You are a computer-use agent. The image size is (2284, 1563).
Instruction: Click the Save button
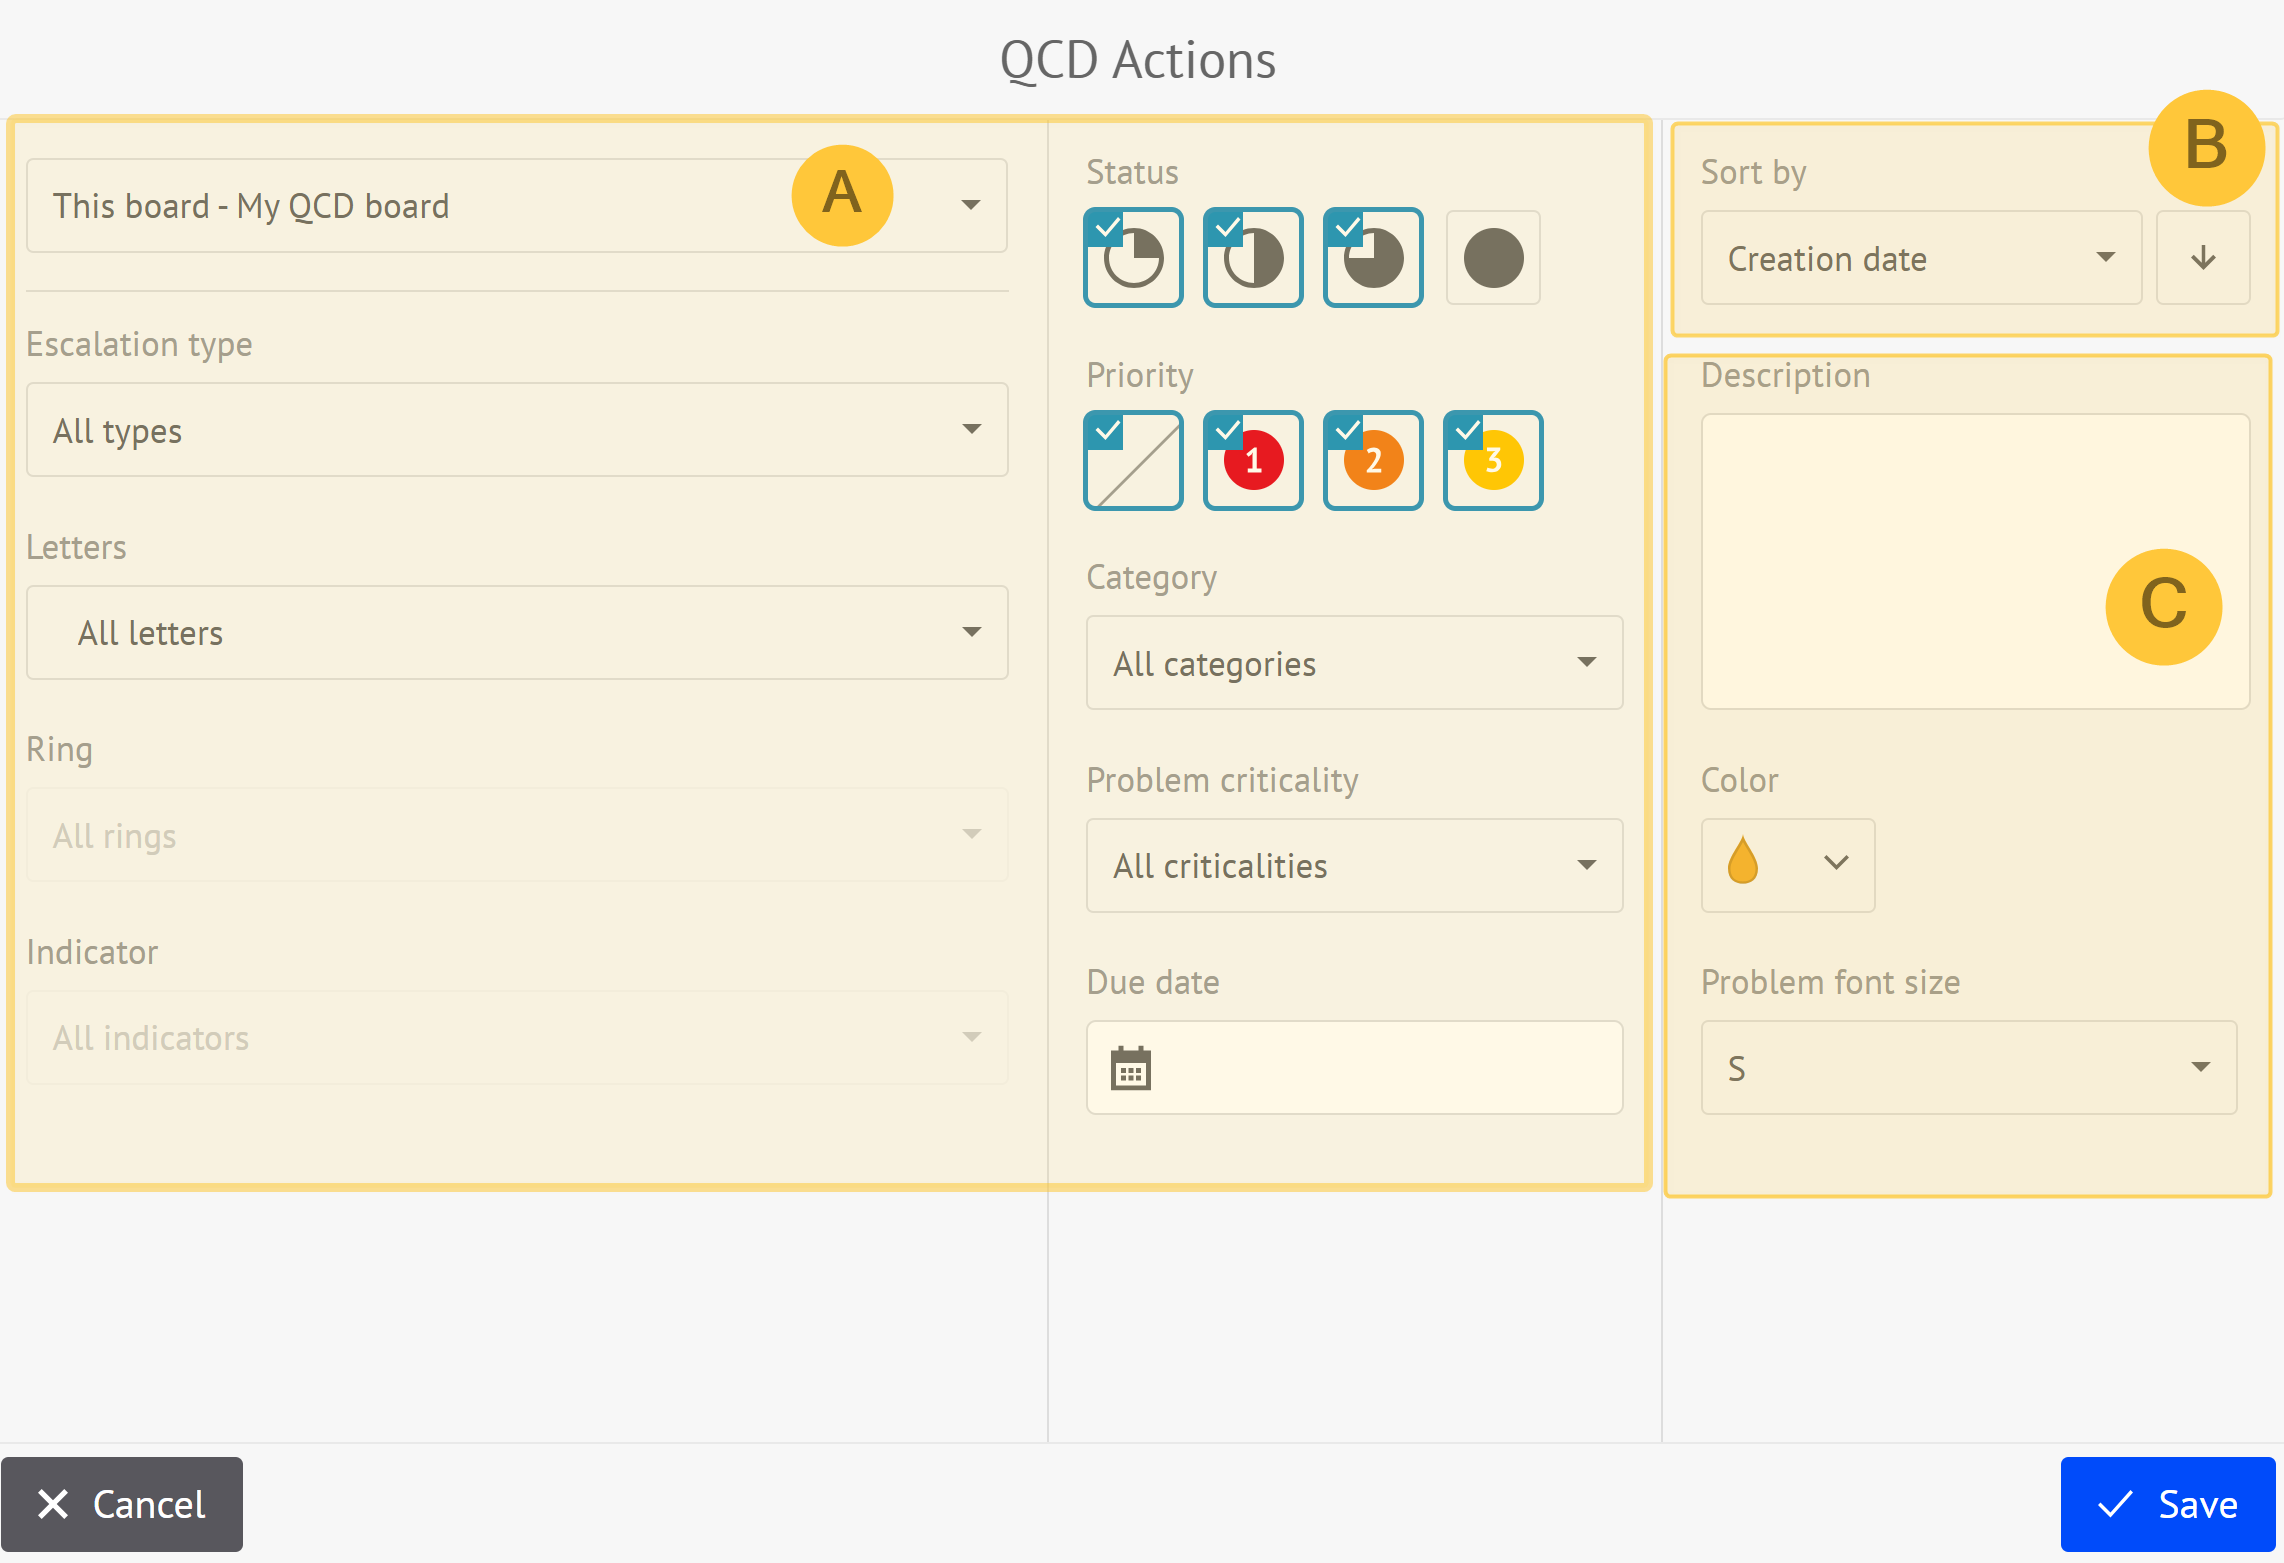[x=2168, y=1505]
